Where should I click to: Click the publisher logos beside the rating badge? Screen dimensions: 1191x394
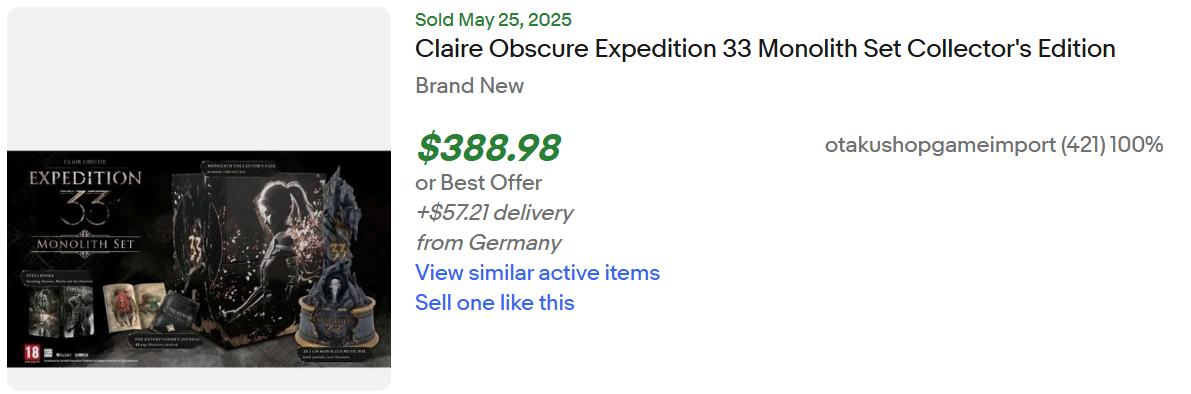point(66,354)
